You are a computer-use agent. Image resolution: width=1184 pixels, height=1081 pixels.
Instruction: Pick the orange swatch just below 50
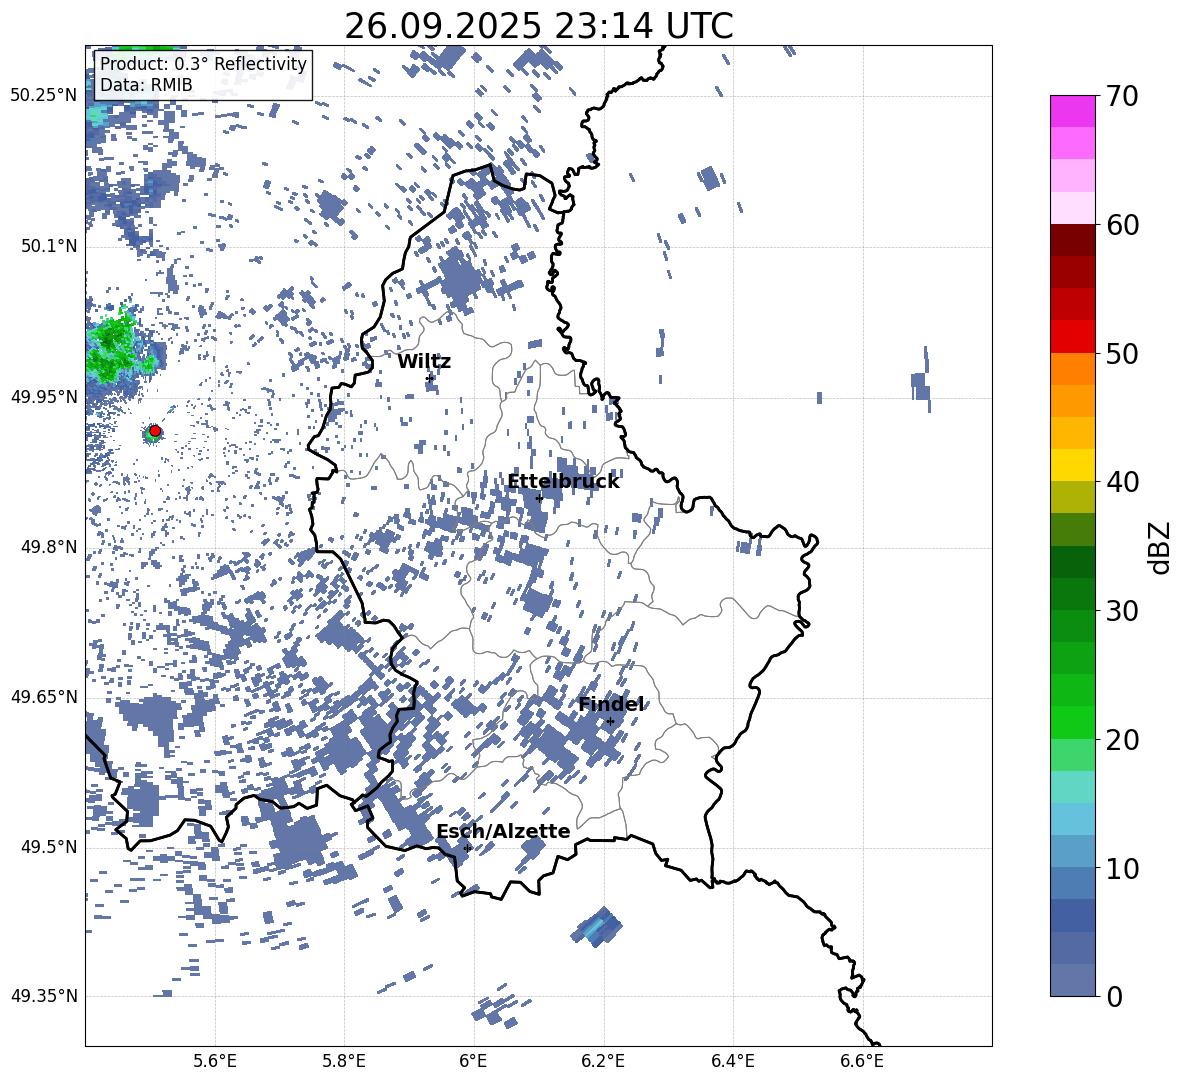[1072, 368]
